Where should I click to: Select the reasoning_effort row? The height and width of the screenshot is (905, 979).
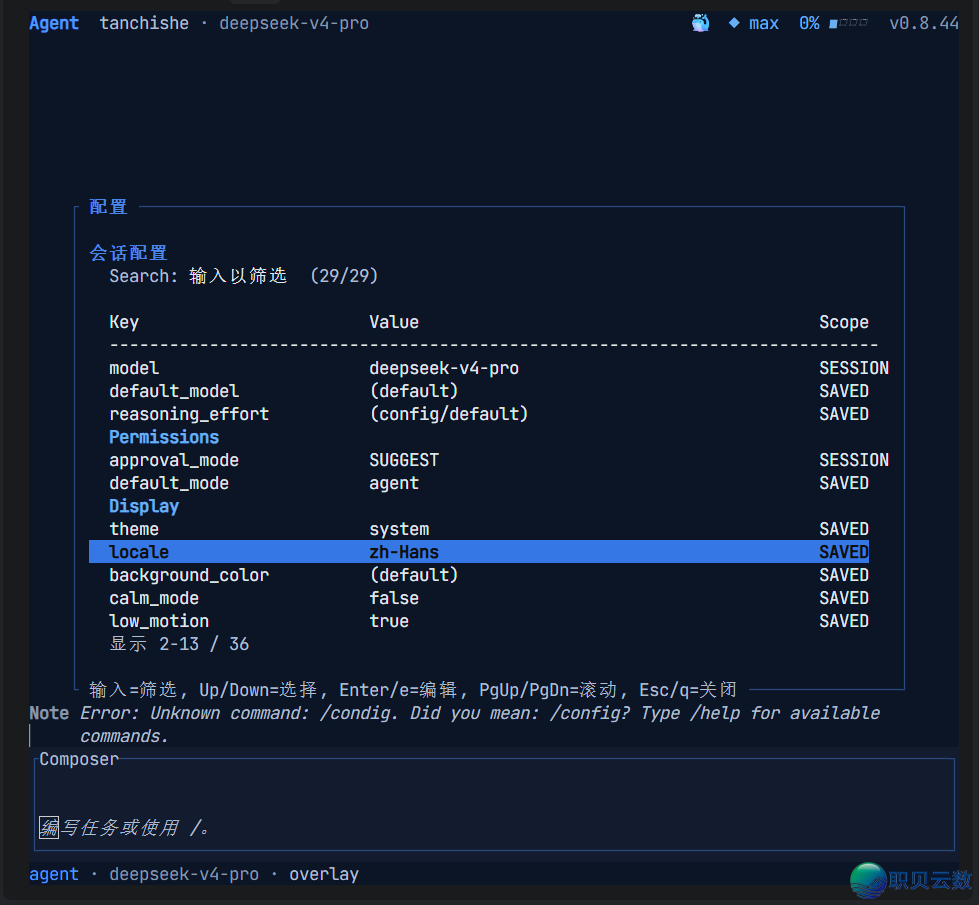click(489, 414)
